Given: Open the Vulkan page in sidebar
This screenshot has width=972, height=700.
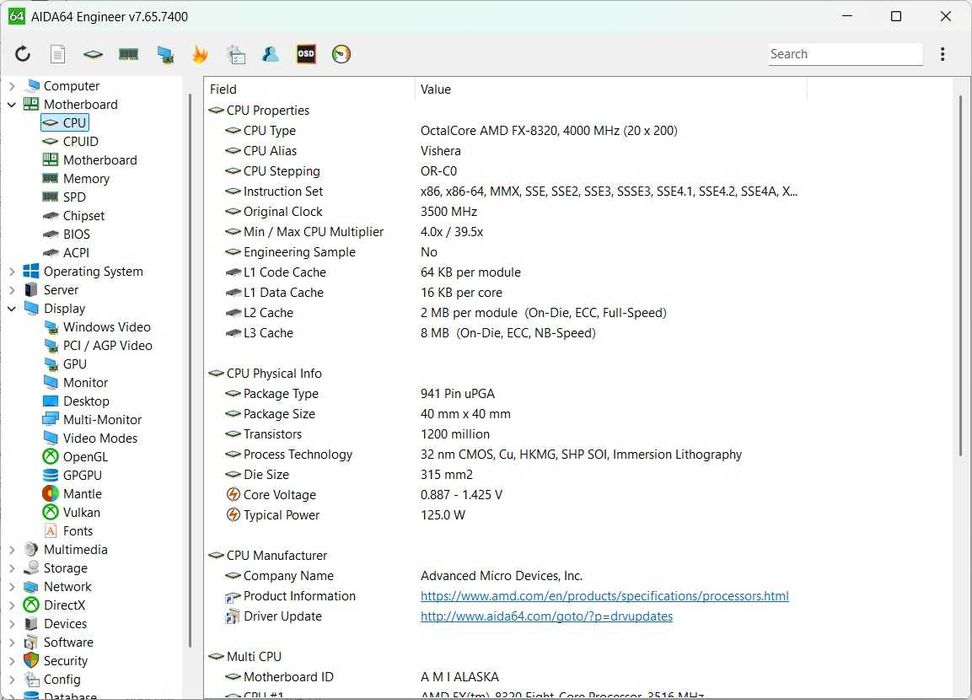Looking at the screenshot, I should pos(81,513).
